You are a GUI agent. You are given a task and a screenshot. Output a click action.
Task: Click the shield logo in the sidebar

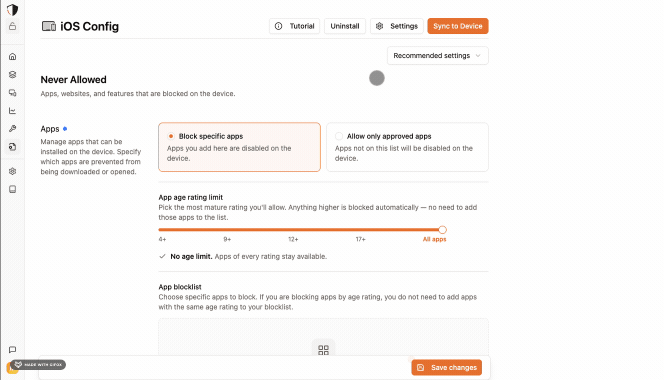(12, 9)
